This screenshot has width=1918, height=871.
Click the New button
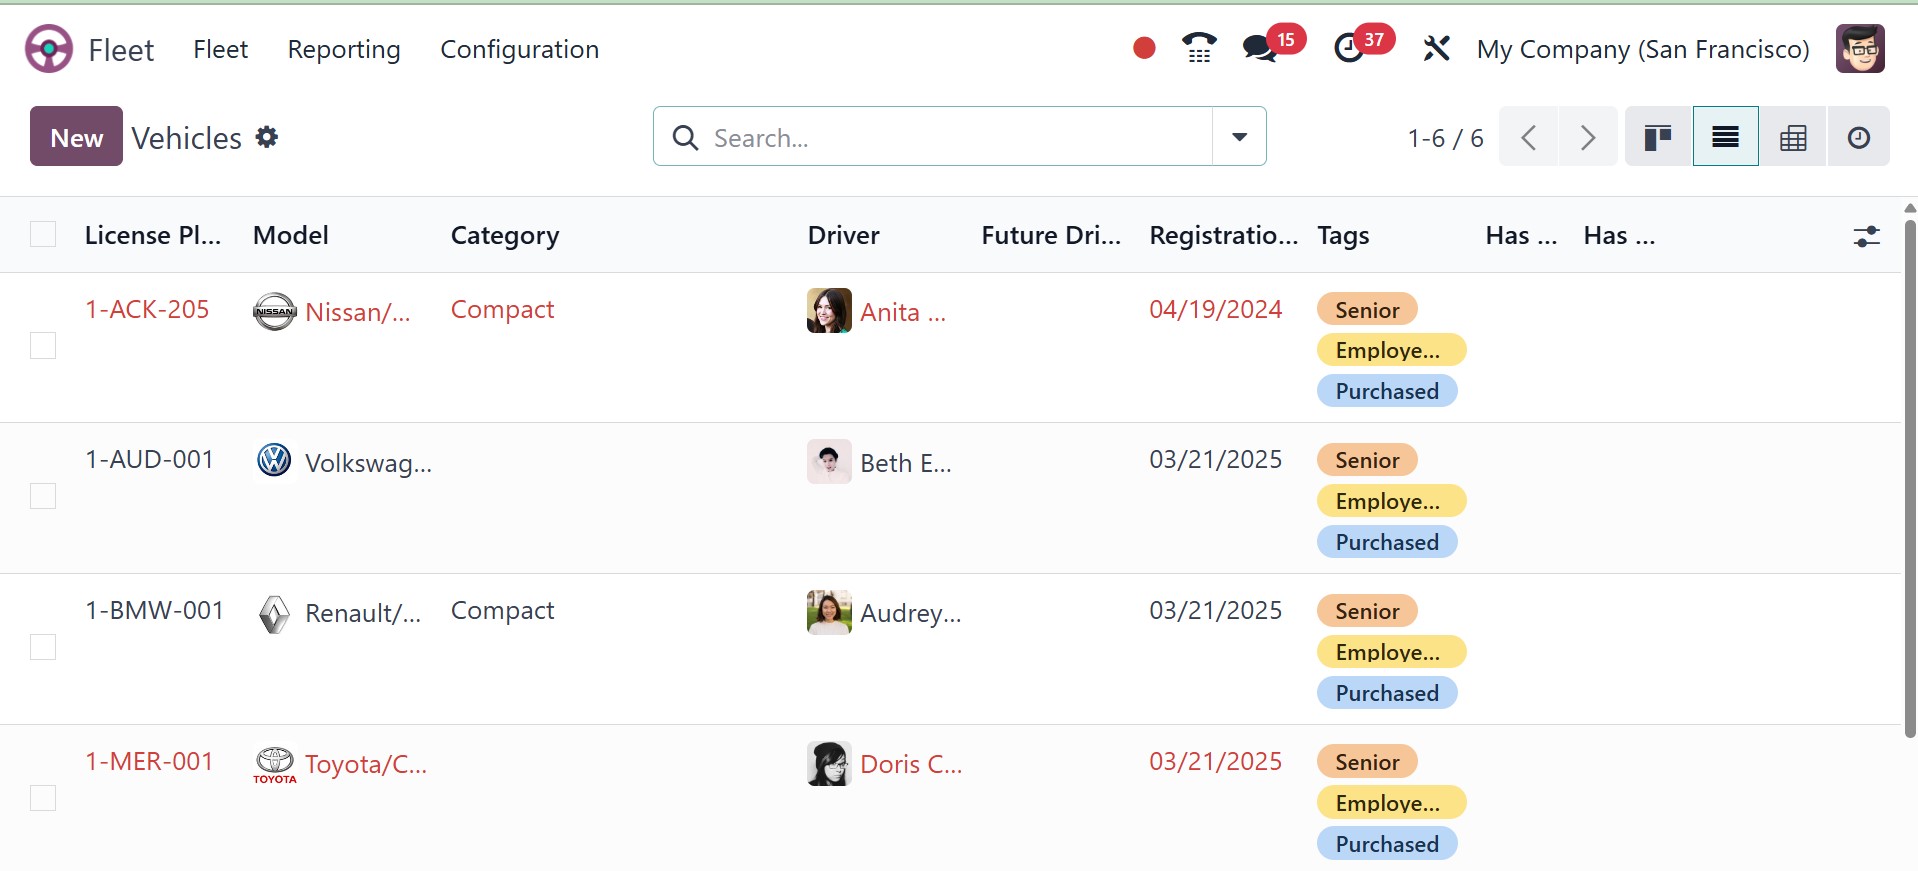click(x=77, y=137)
